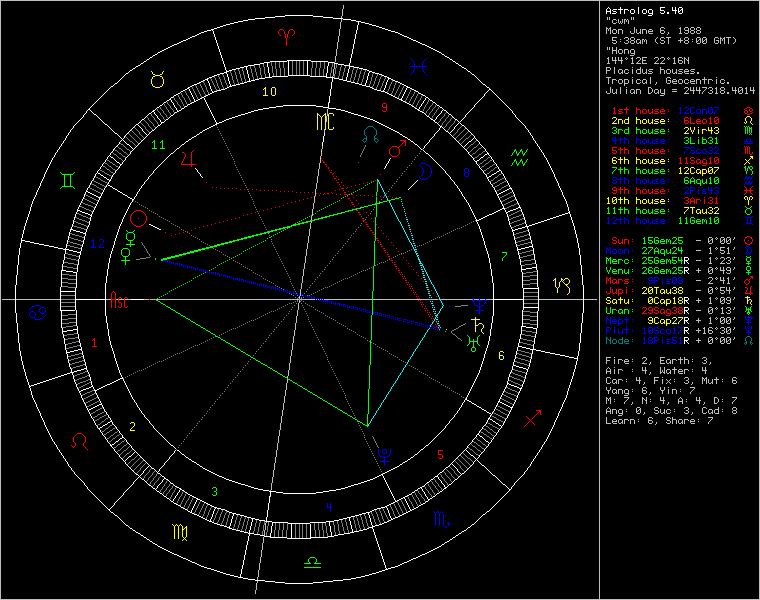
Task: Click the blue Neptune symbol on the horizon
Action: click(479, 305)
